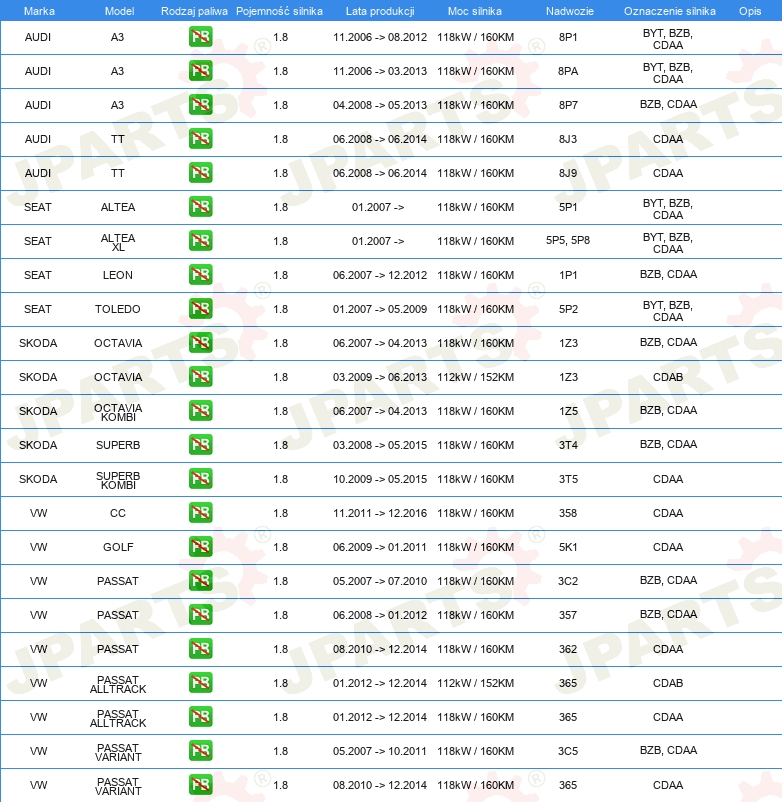Screen dimensions: 782x802
Task: Click the SEAT cell in the LEON row
Action: [x=38, y=275]
